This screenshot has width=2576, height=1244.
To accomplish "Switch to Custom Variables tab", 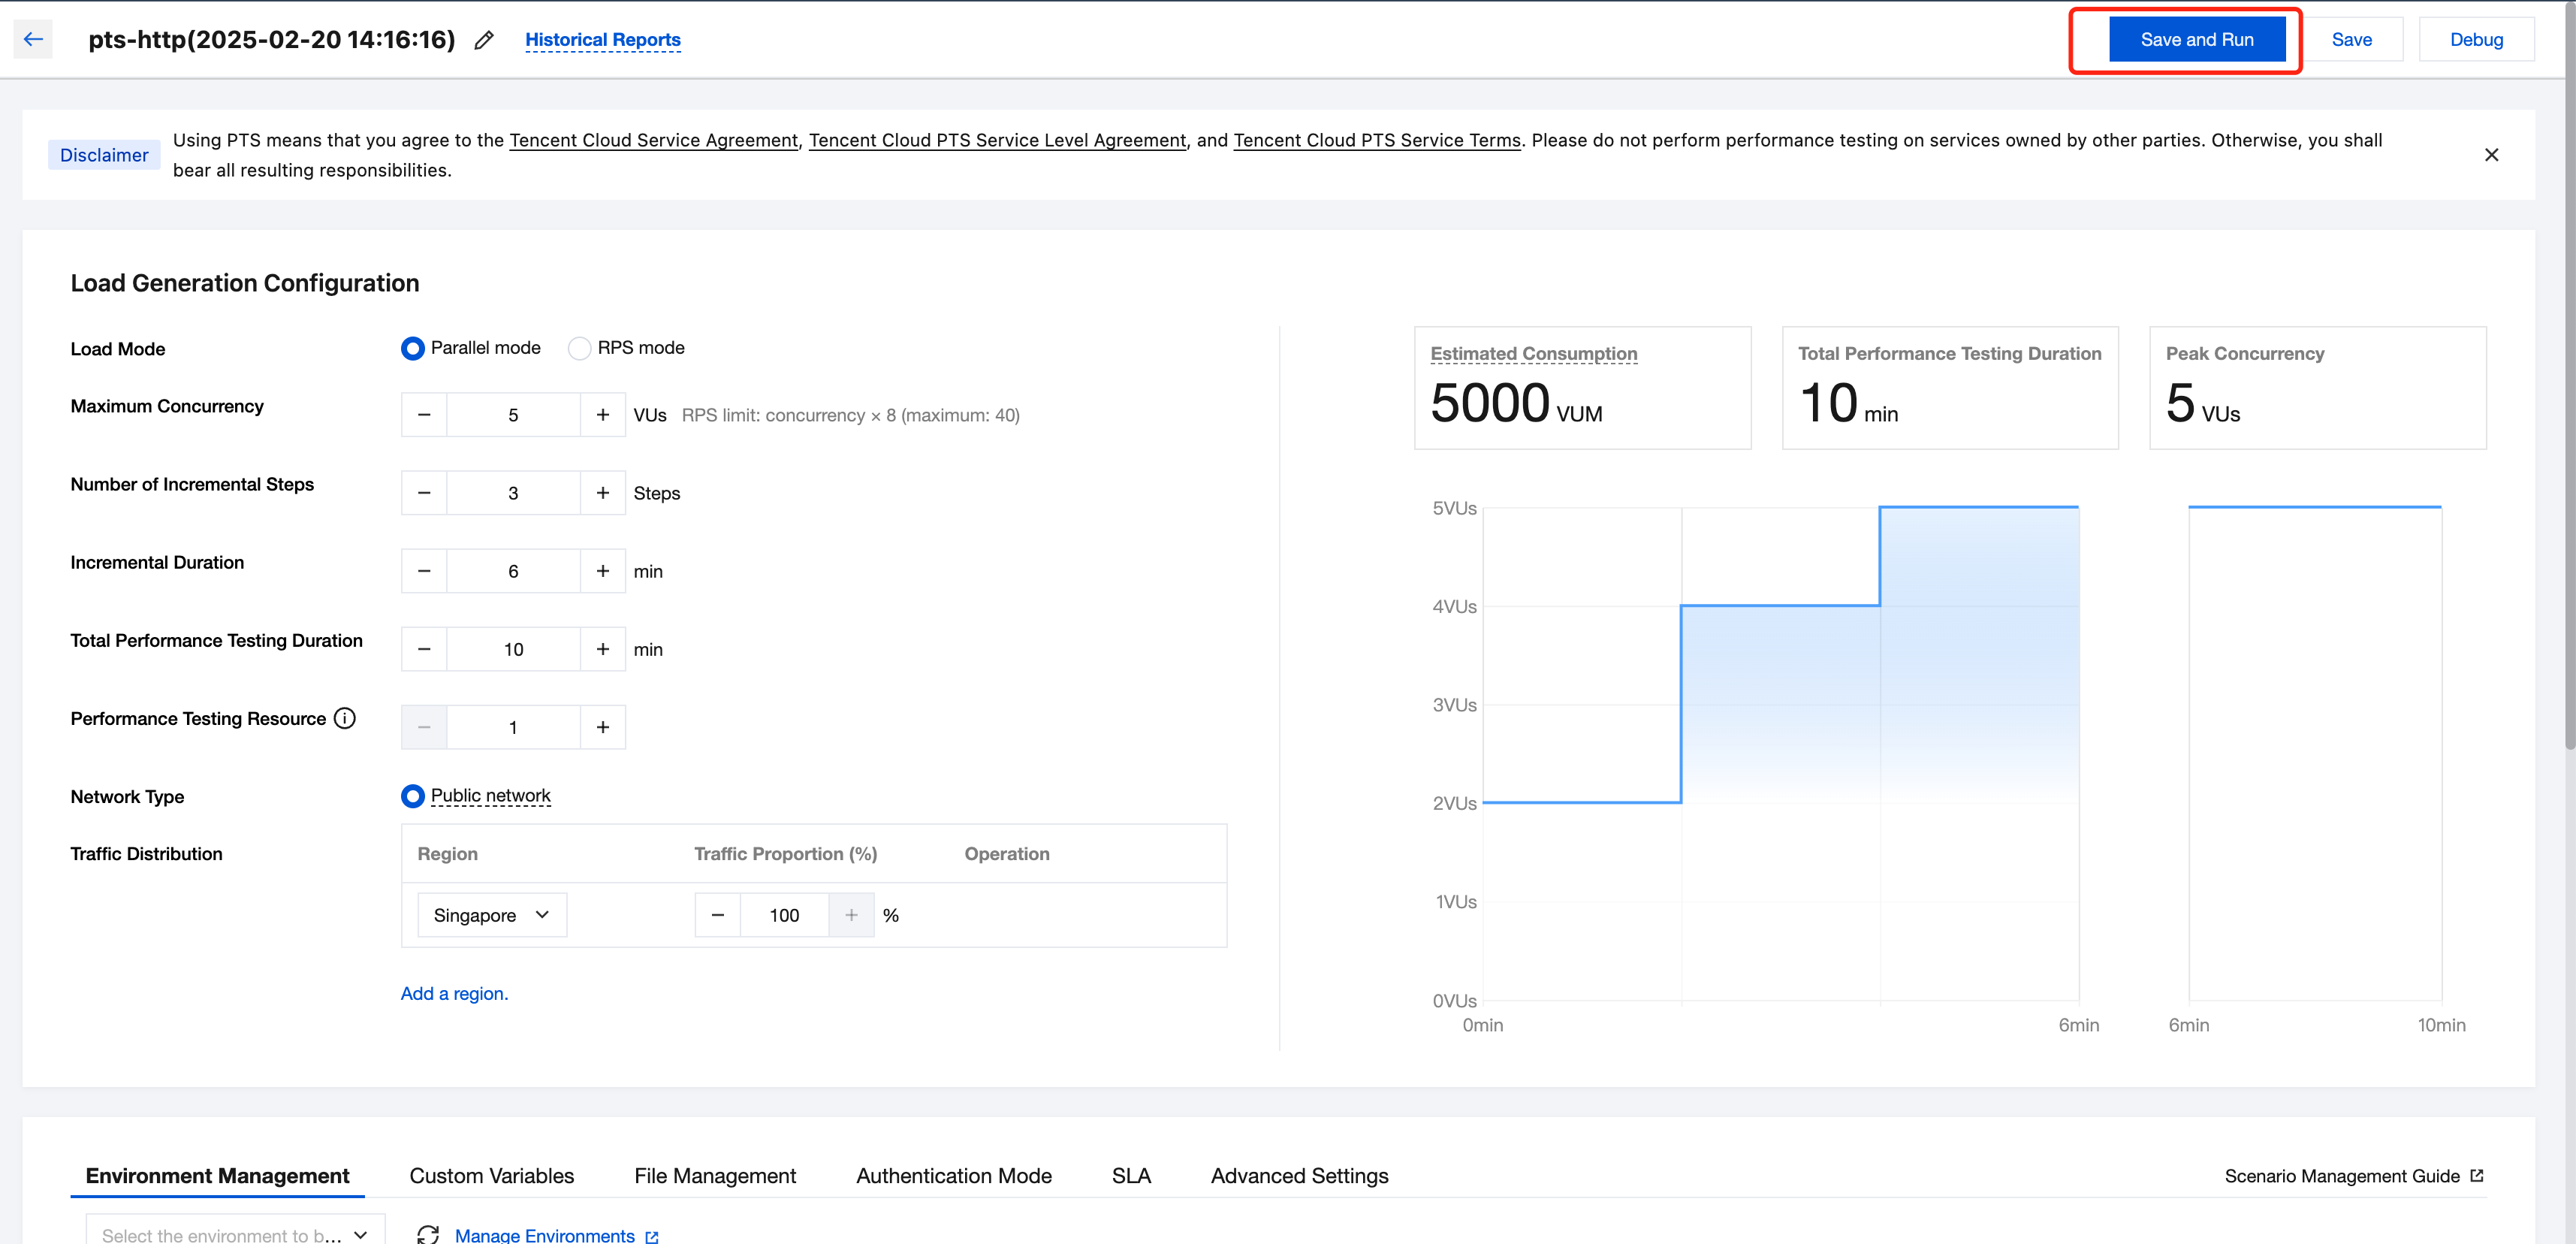I will pyautogui.click(x=491, y=1176).
